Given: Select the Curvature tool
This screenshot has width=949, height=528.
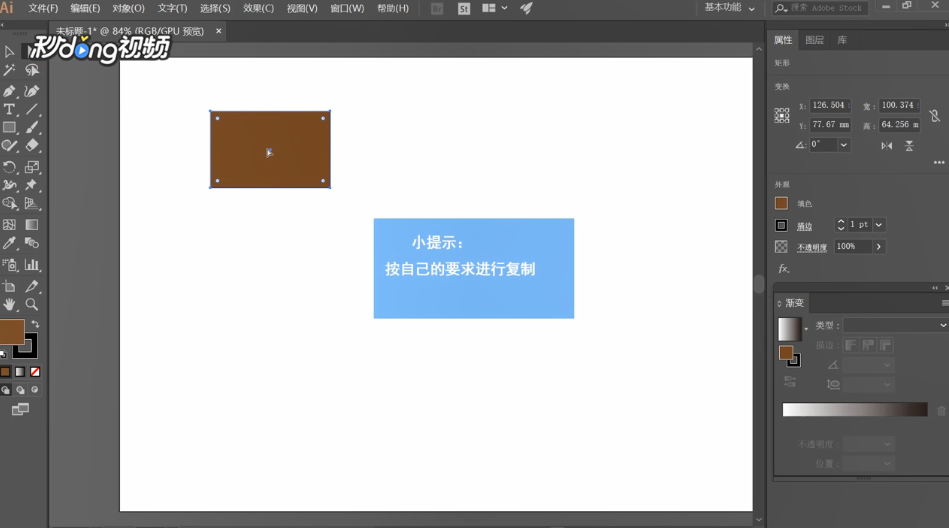Looking at the screenshot, I should 32,91.
